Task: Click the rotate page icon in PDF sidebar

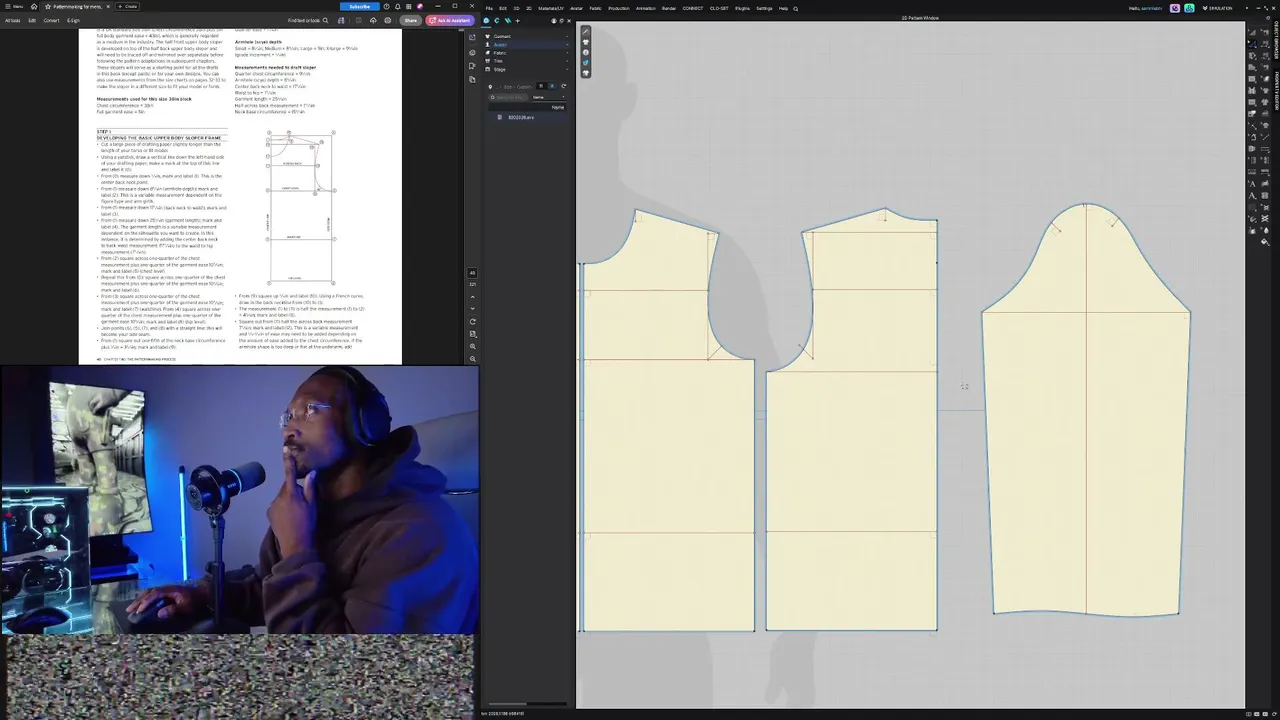Action: [472, 321]
